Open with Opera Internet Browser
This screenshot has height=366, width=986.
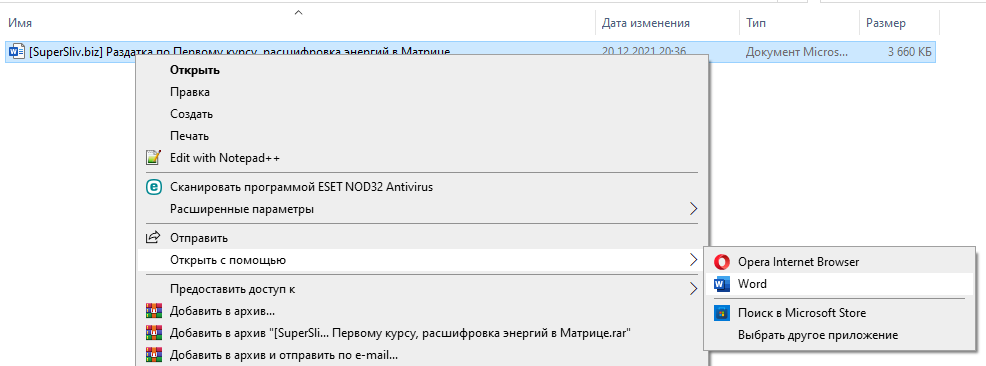[x=840, y=262]
